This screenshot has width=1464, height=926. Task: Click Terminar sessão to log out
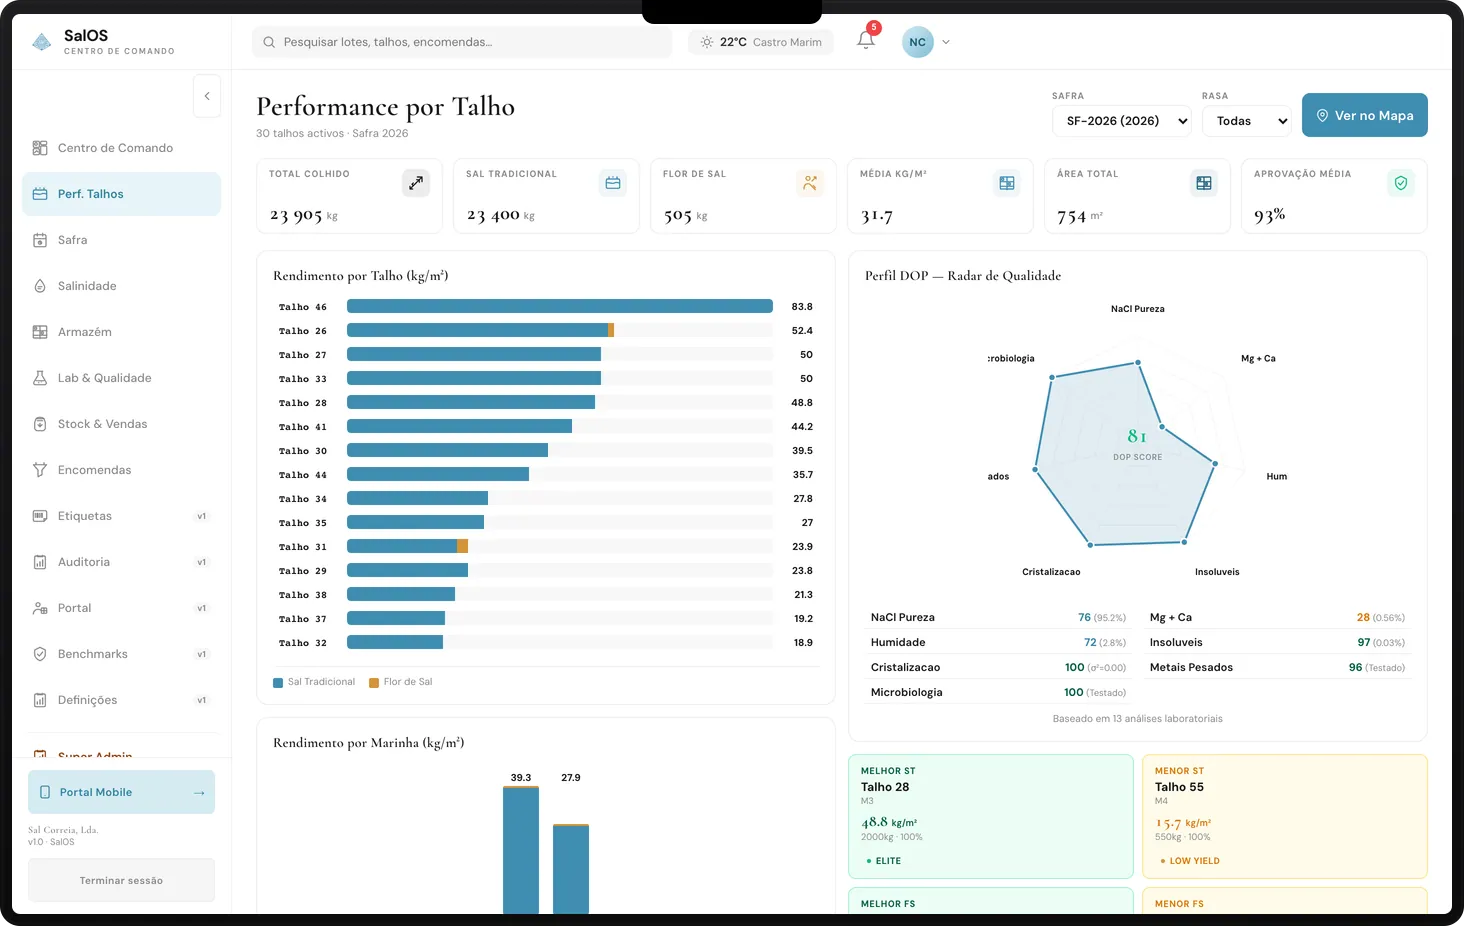pos(120,879)
